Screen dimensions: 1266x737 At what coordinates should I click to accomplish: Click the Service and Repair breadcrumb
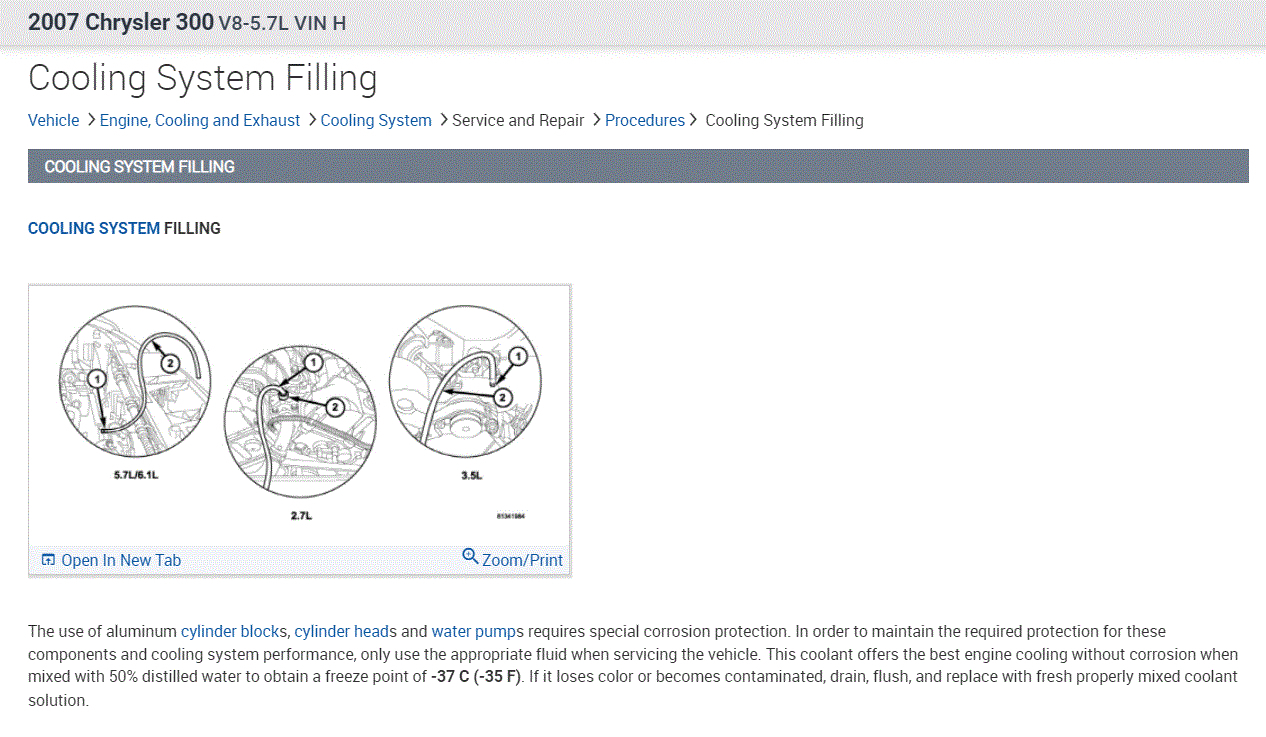click(518, 120)
